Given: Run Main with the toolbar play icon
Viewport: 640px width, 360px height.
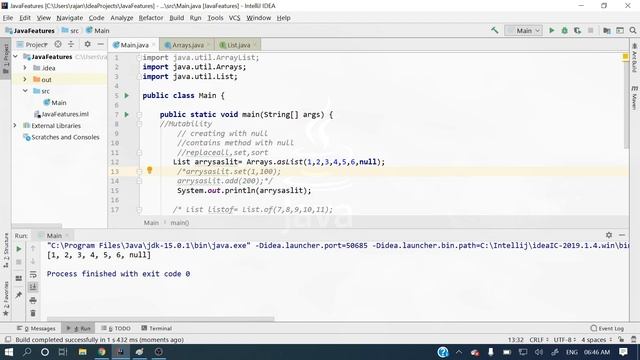Looking at the screenshot, I should (551, 30).
